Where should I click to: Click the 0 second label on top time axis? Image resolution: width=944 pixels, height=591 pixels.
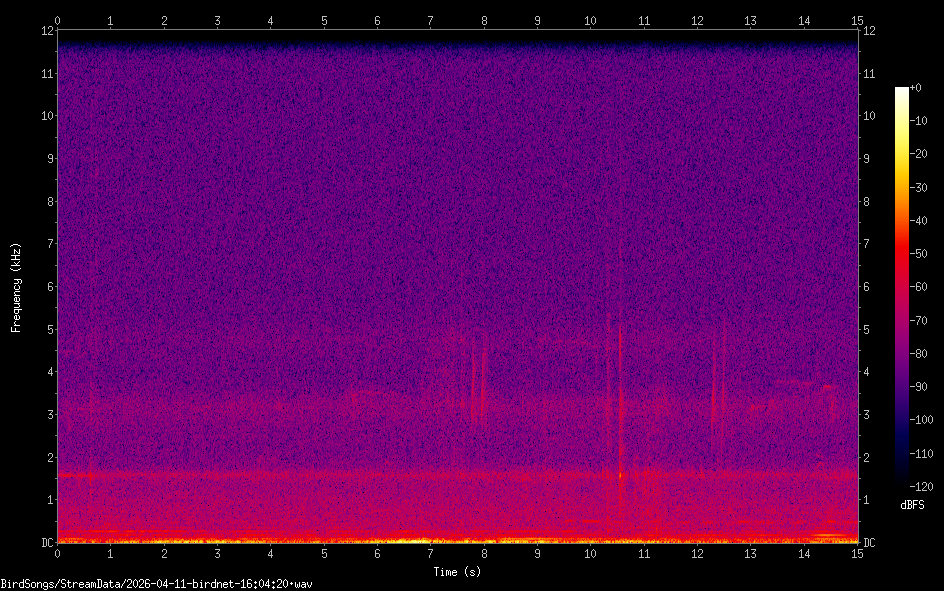click(57, 19)
